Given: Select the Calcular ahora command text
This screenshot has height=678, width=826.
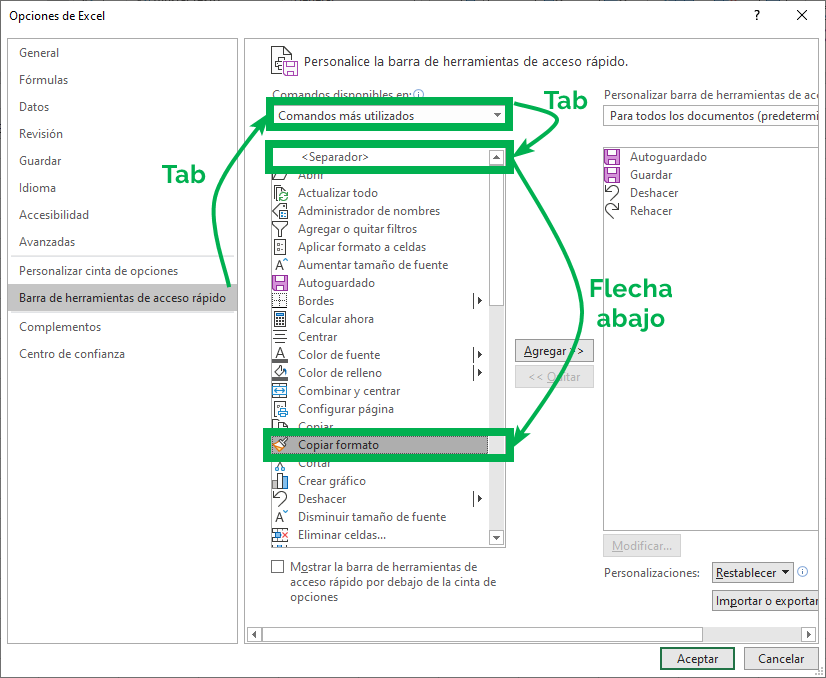Looking at the screenshot, I should (336, 319).
